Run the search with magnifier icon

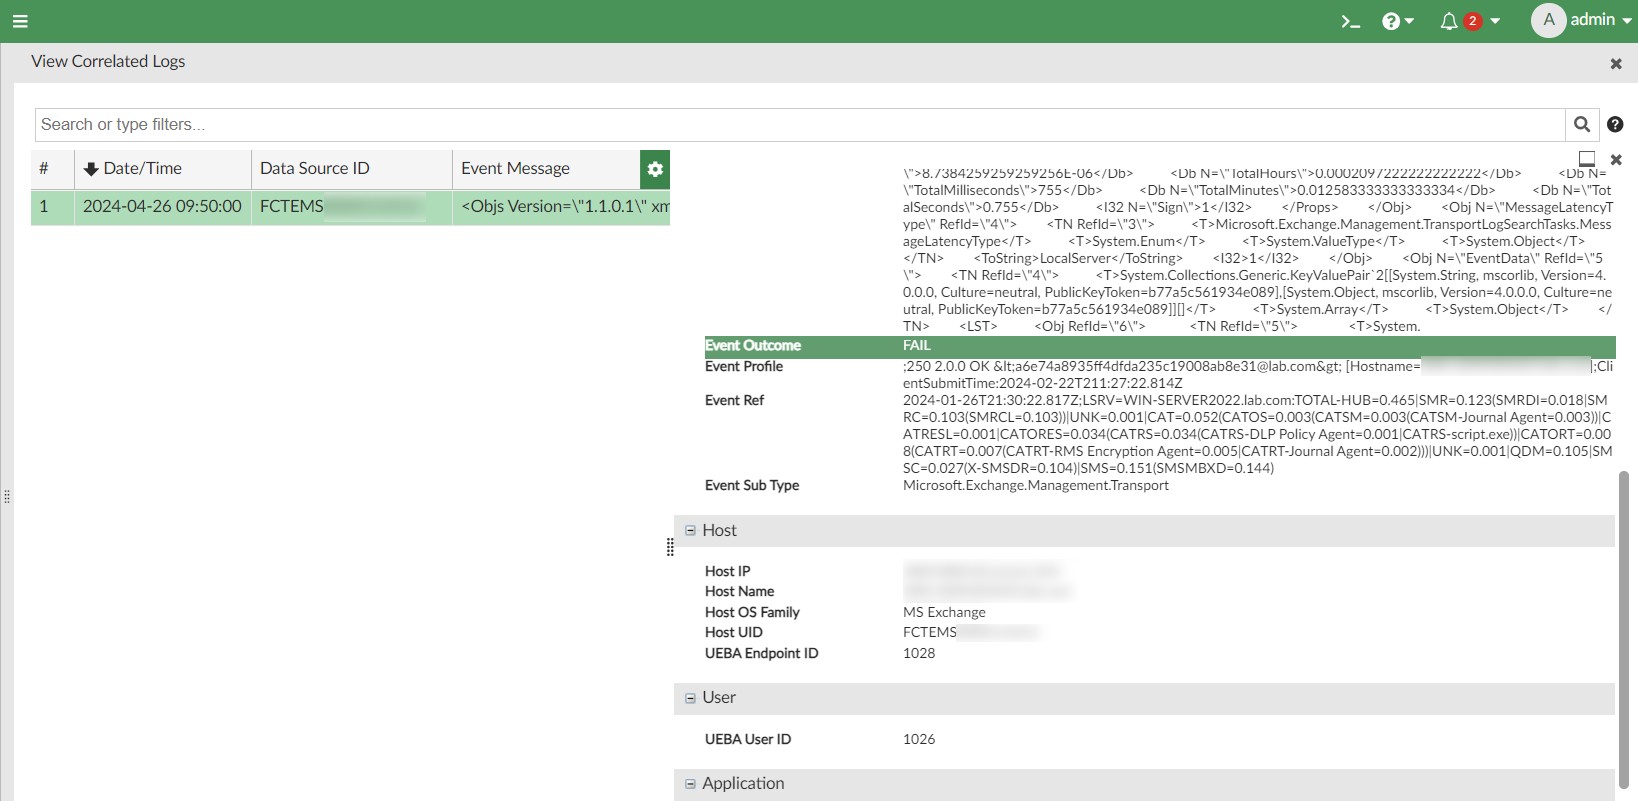click(x=1582, y=125)
